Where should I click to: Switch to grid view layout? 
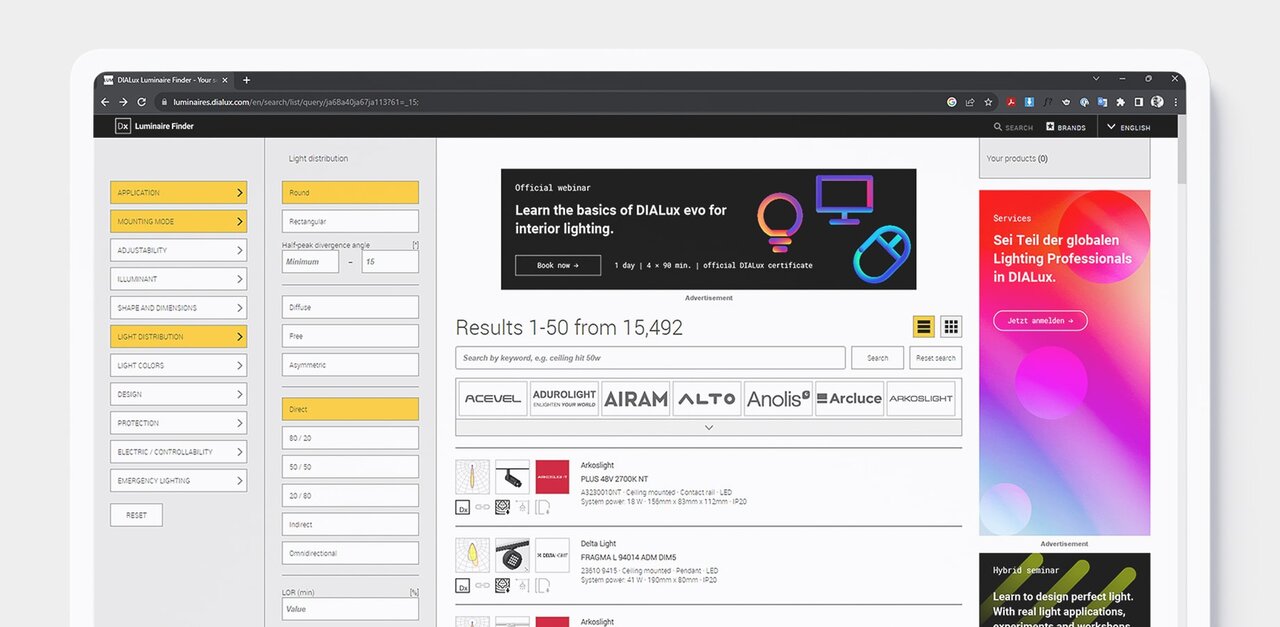point(951,327)
